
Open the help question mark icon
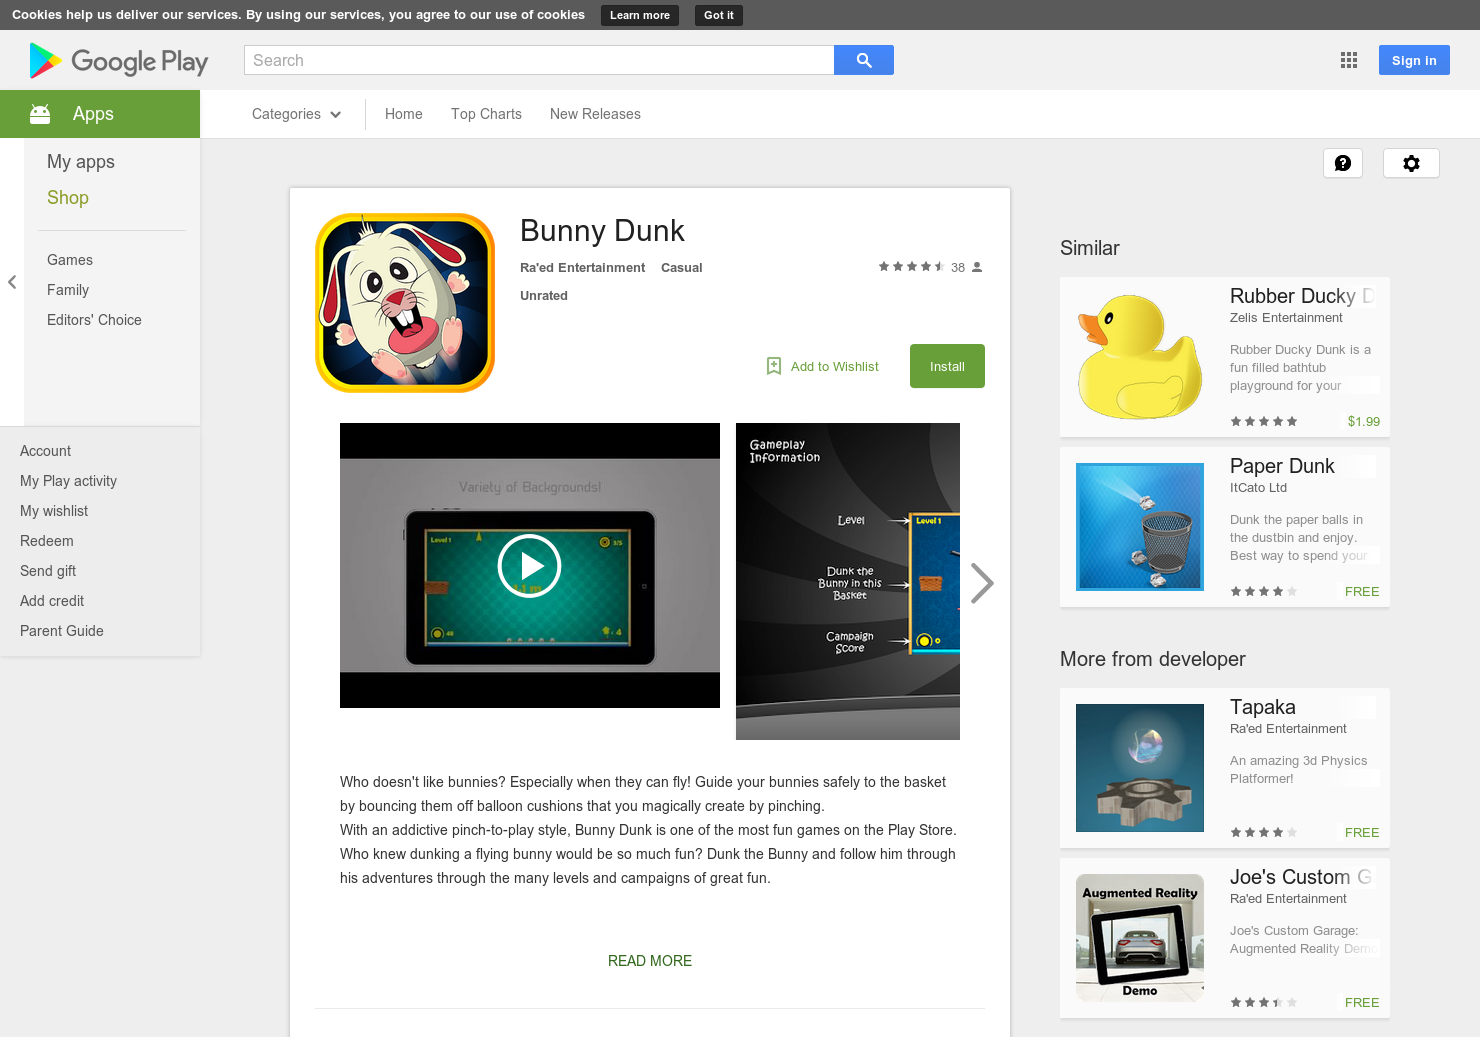click(1343, 162)
